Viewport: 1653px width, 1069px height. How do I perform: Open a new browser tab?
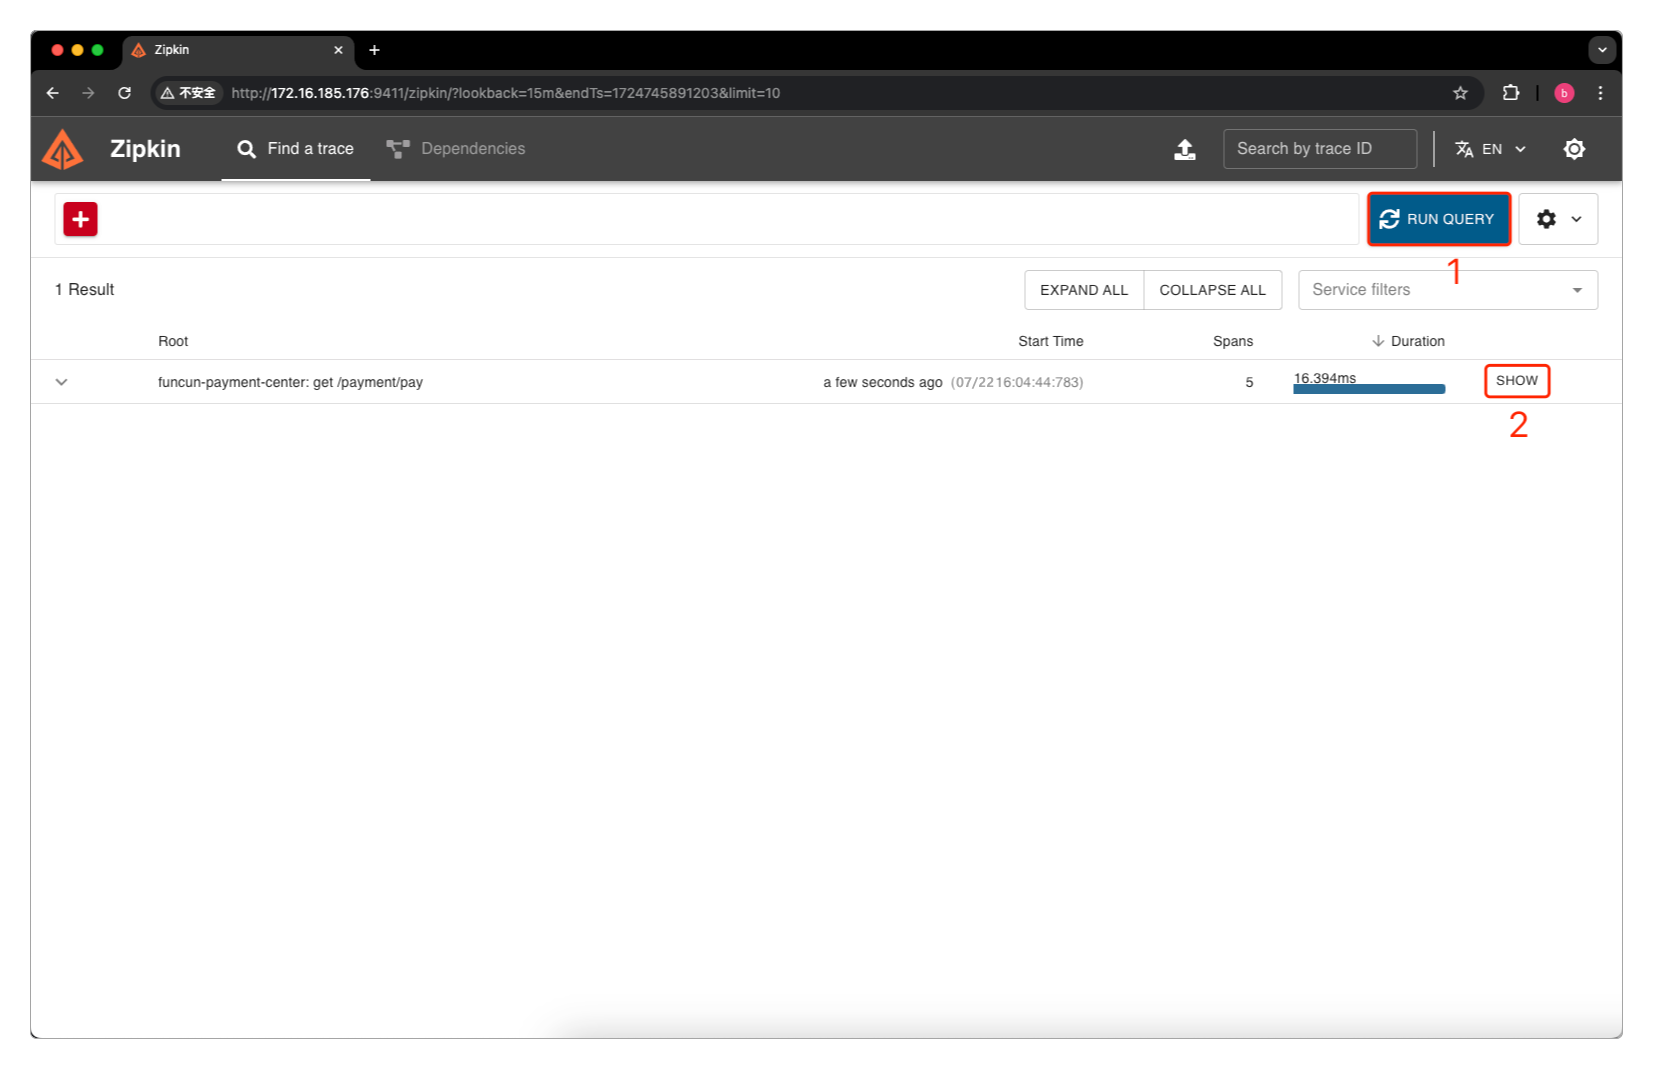pyautogui.click(x=374, y=50)
